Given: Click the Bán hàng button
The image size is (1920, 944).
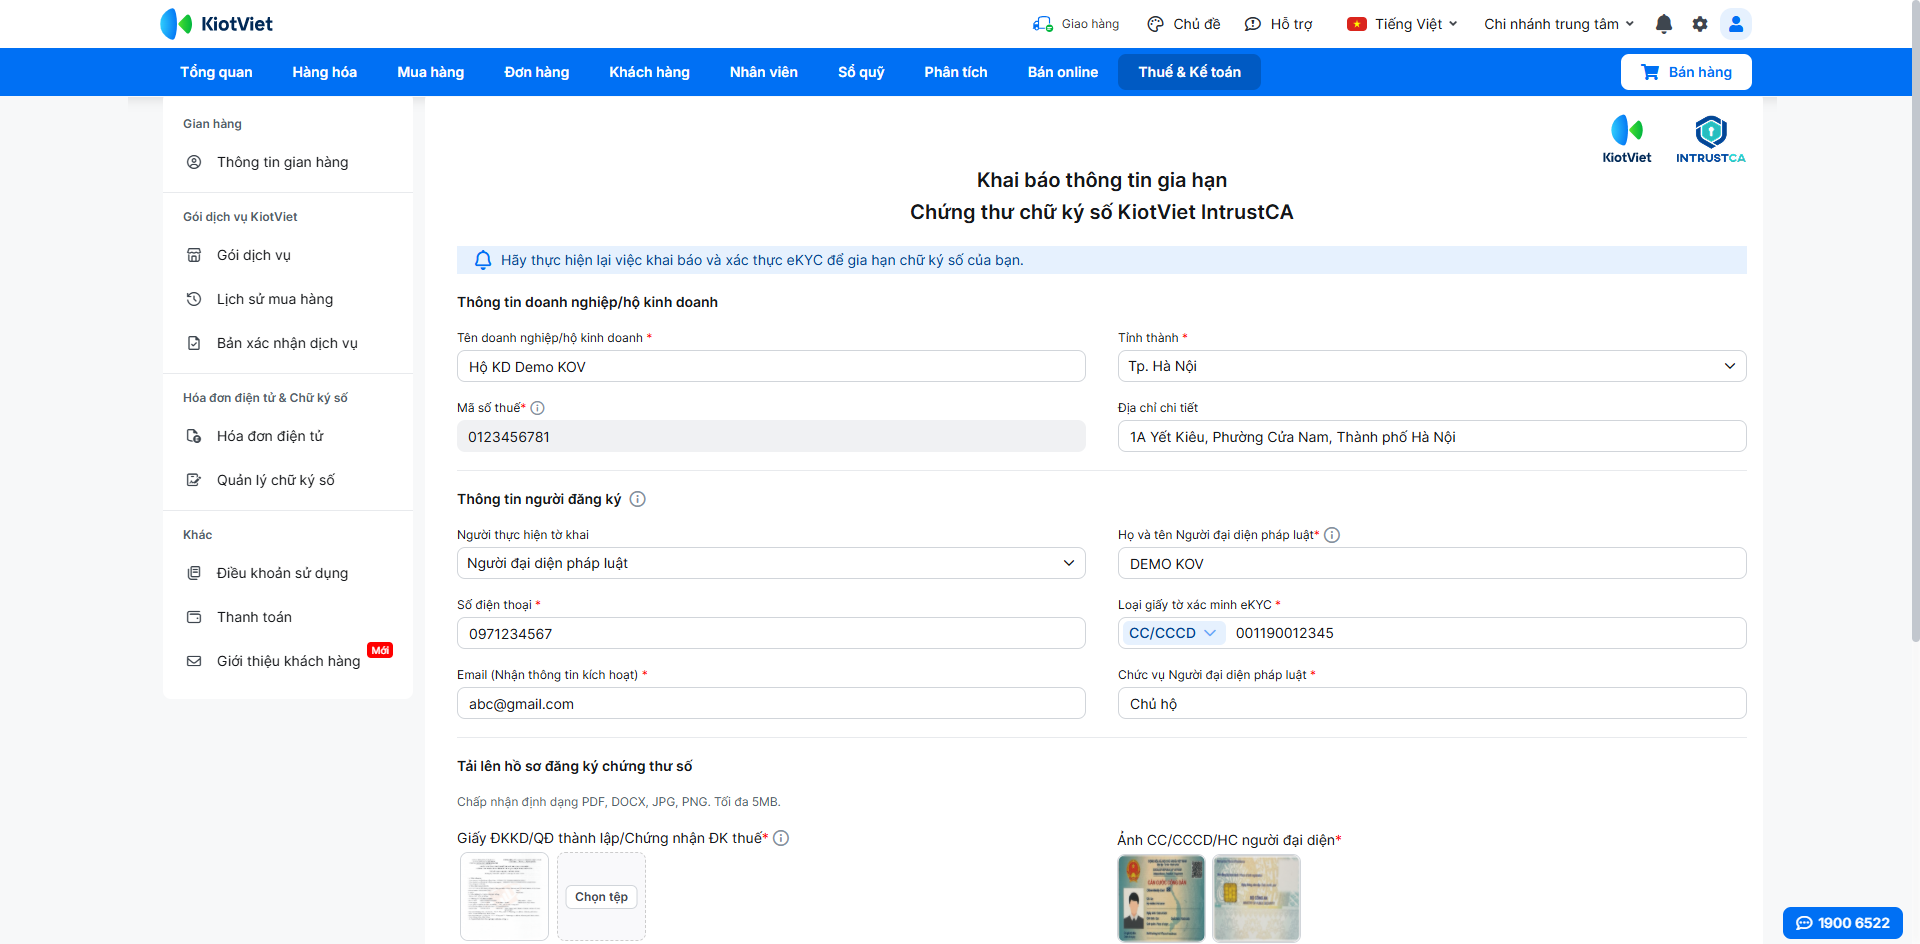Looking at the screenshot, I should tap(1686, 72).
